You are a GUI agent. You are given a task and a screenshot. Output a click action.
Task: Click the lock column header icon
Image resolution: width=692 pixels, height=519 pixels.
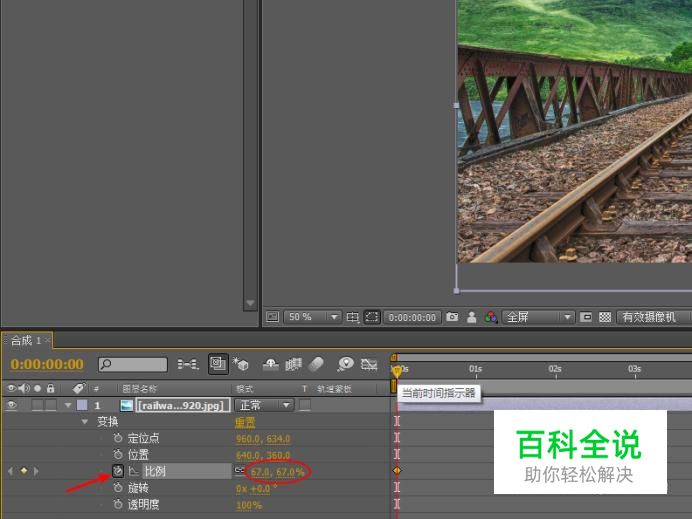point(50,388)
